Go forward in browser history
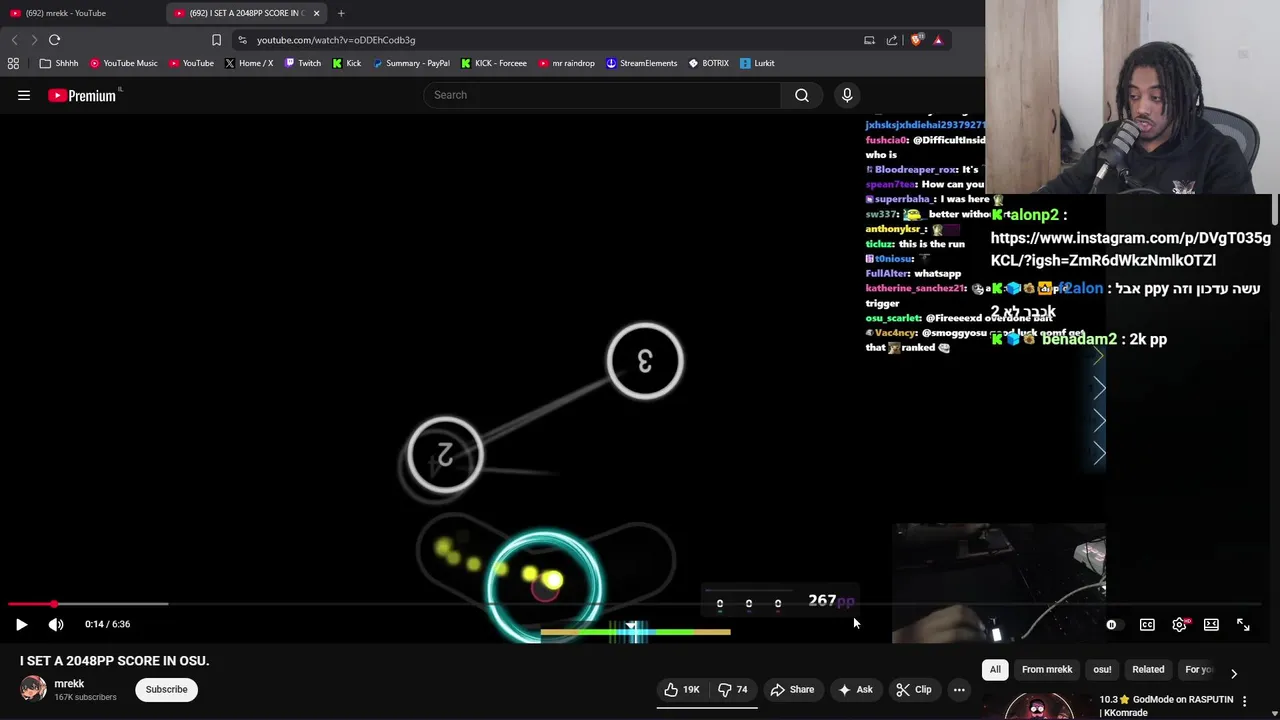1280x720 pixels. point(34,40)
